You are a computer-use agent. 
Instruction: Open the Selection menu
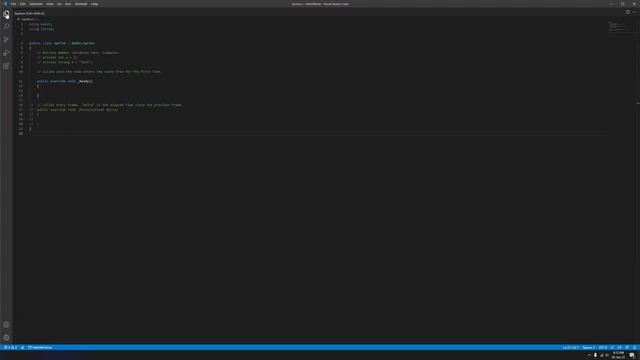click(x=36, y=4)
